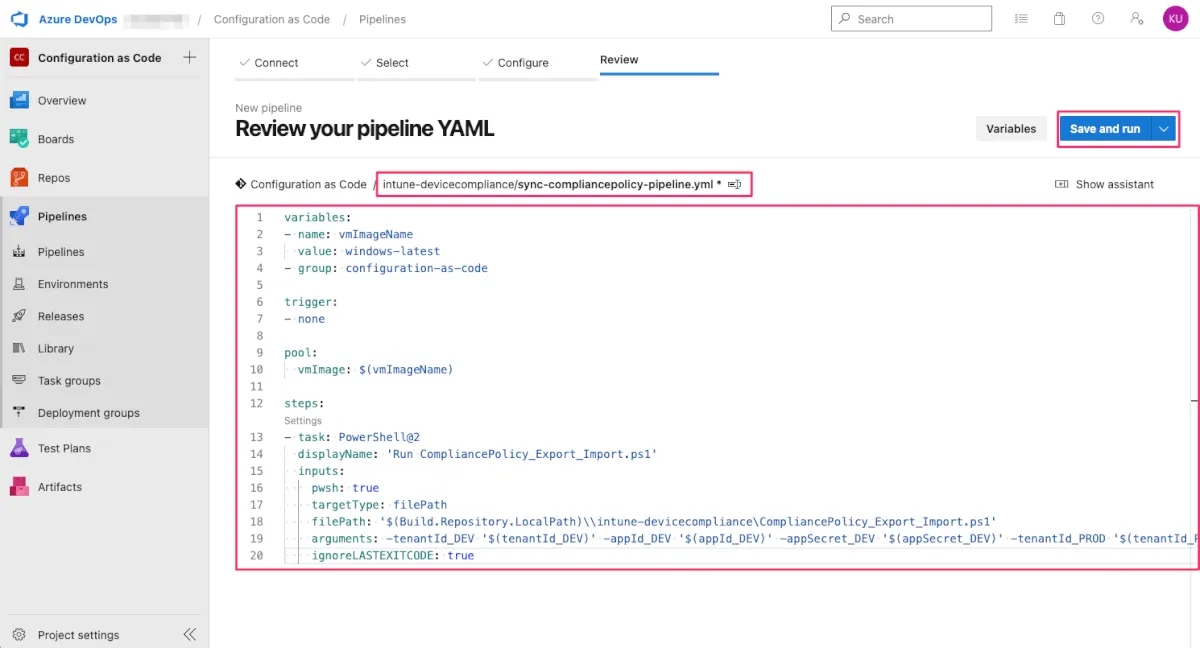This screenshot has height=648, width=1200.
Task: Open the Boards section icon
Action: tap(19, 139)
